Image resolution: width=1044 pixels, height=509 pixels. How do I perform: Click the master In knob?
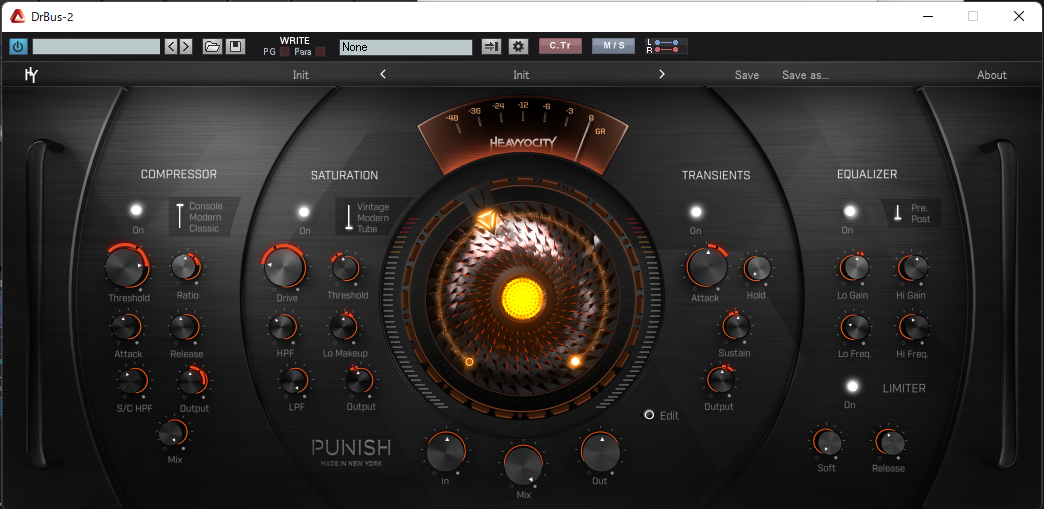click(x=445, y=452)
